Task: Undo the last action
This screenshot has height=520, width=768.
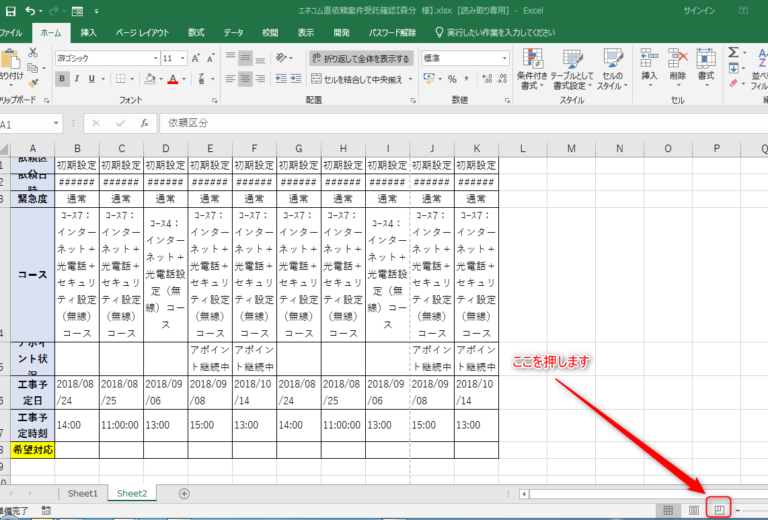Action: 30,11
